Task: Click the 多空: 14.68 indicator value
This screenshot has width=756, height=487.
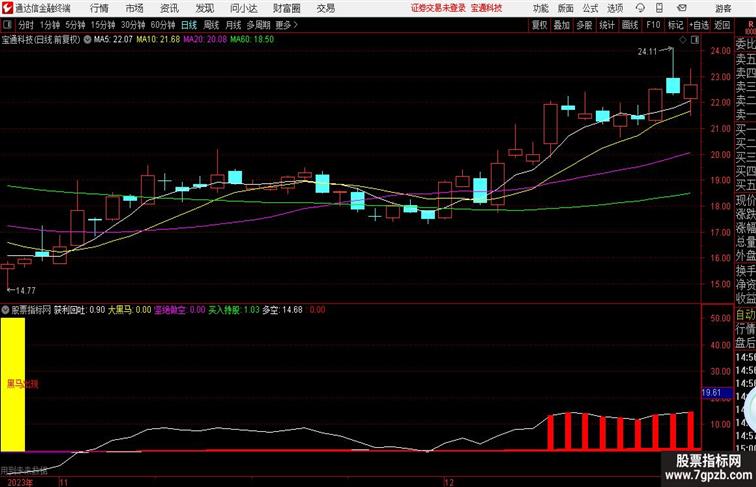Action: tap(283, 310)
